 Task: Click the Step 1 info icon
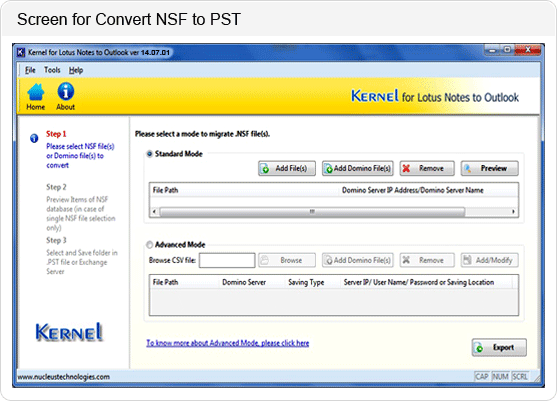click(x=34, y=138)
